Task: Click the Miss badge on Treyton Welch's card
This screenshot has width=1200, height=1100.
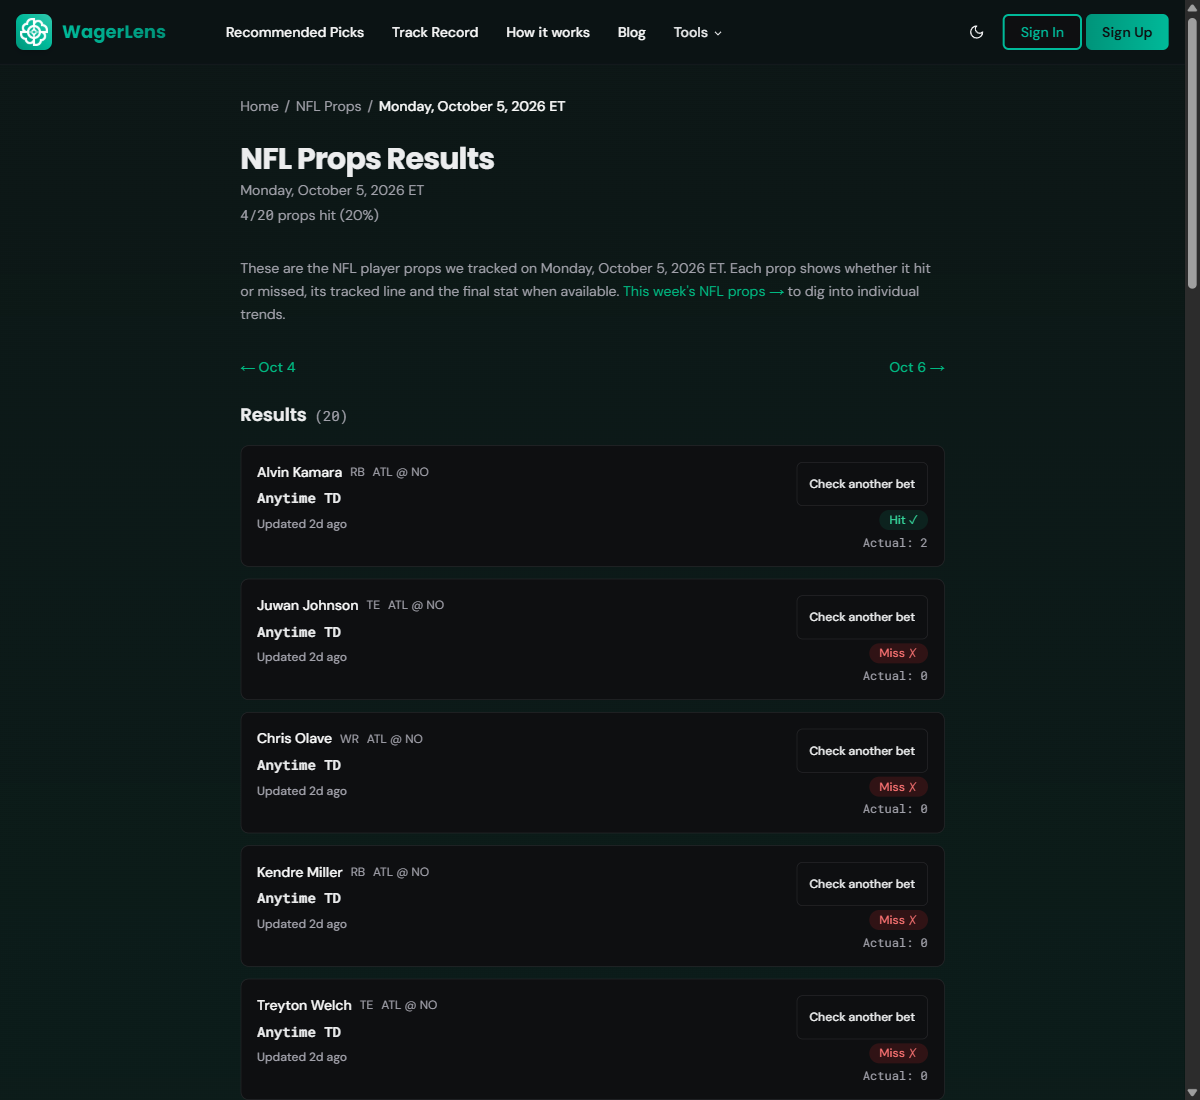Action: pyautogui.click(x=898, y=1053)
